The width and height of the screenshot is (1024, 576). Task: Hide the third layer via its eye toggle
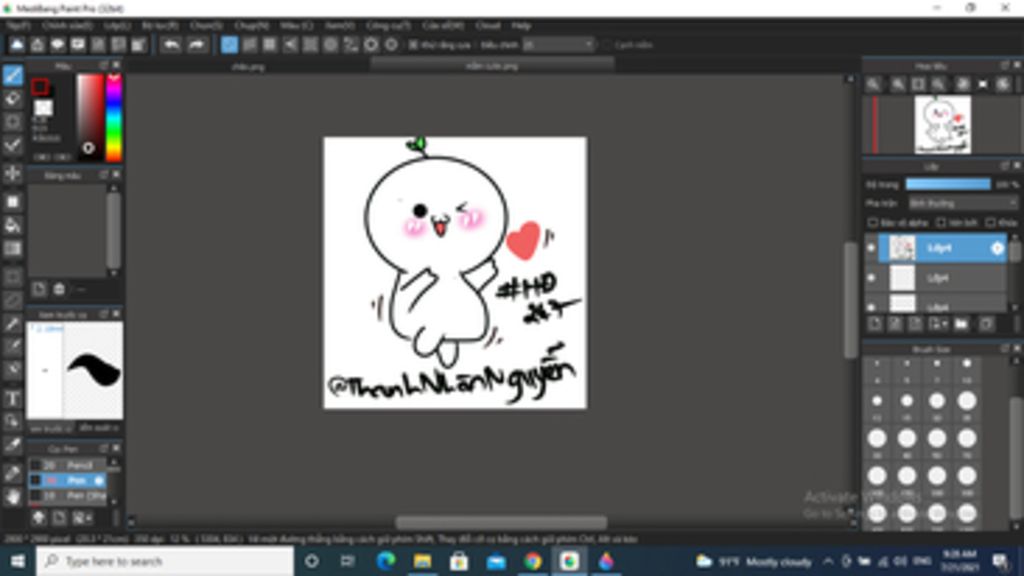[x=871, y=305]
